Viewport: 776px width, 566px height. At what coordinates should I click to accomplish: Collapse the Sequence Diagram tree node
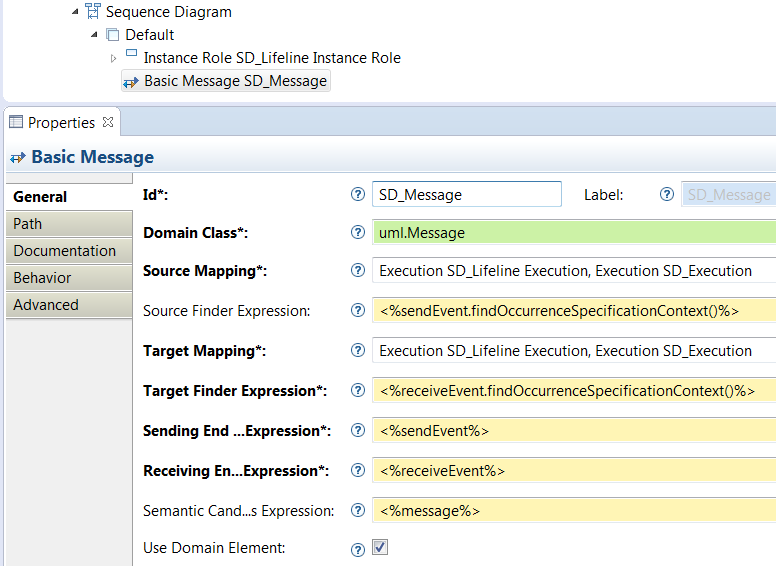pos(76,12)
